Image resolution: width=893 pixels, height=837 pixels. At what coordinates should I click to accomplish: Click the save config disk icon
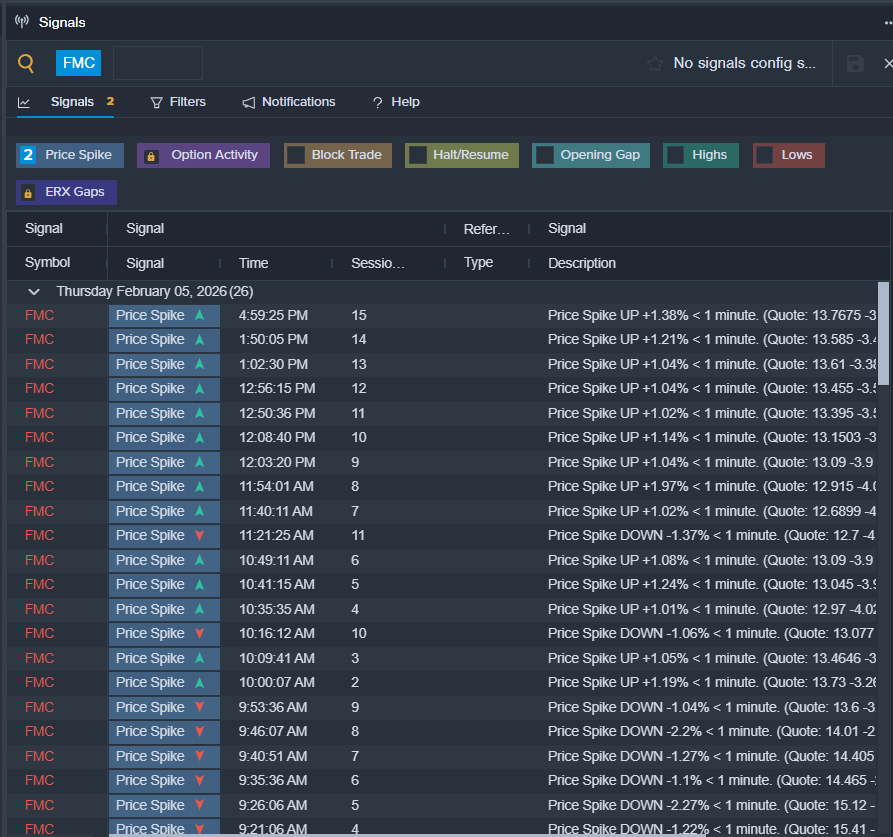tap(855, 64)
